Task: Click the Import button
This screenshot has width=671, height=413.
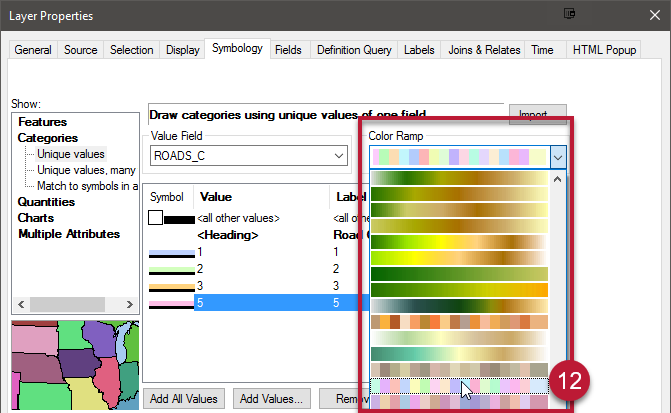Action: [x=537, y=114]
